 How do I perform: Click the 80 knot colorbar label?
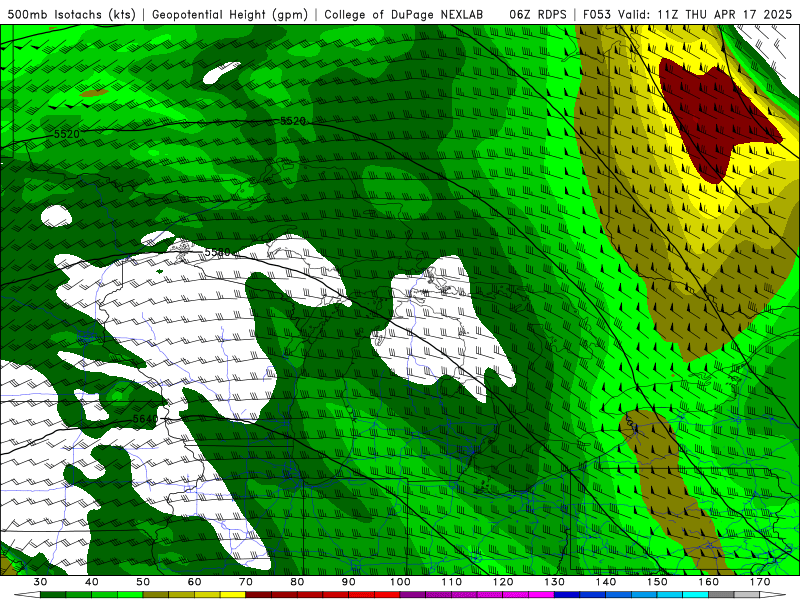[297, 582]
